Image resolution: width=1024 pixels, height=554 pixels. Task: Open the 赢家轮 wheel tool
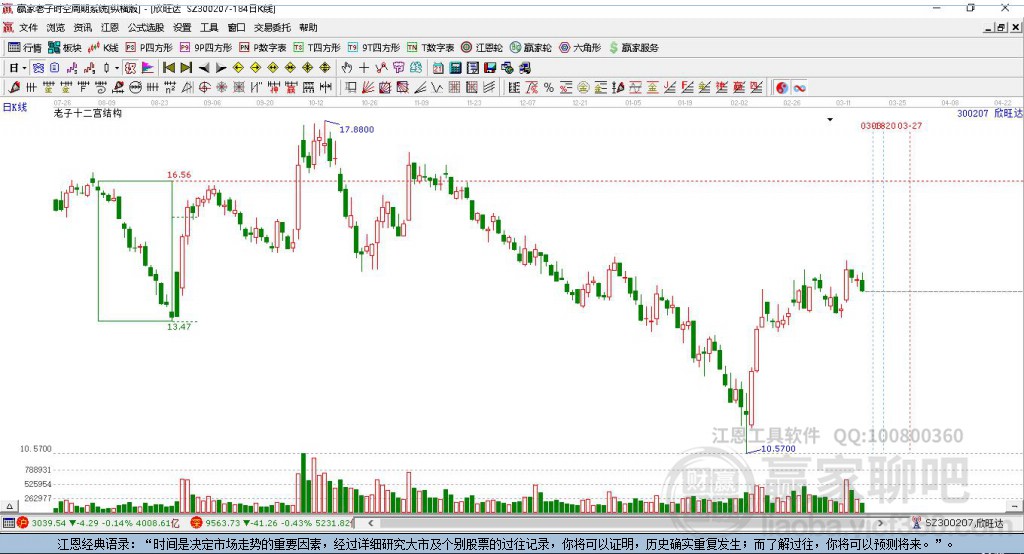pos(531,48)
